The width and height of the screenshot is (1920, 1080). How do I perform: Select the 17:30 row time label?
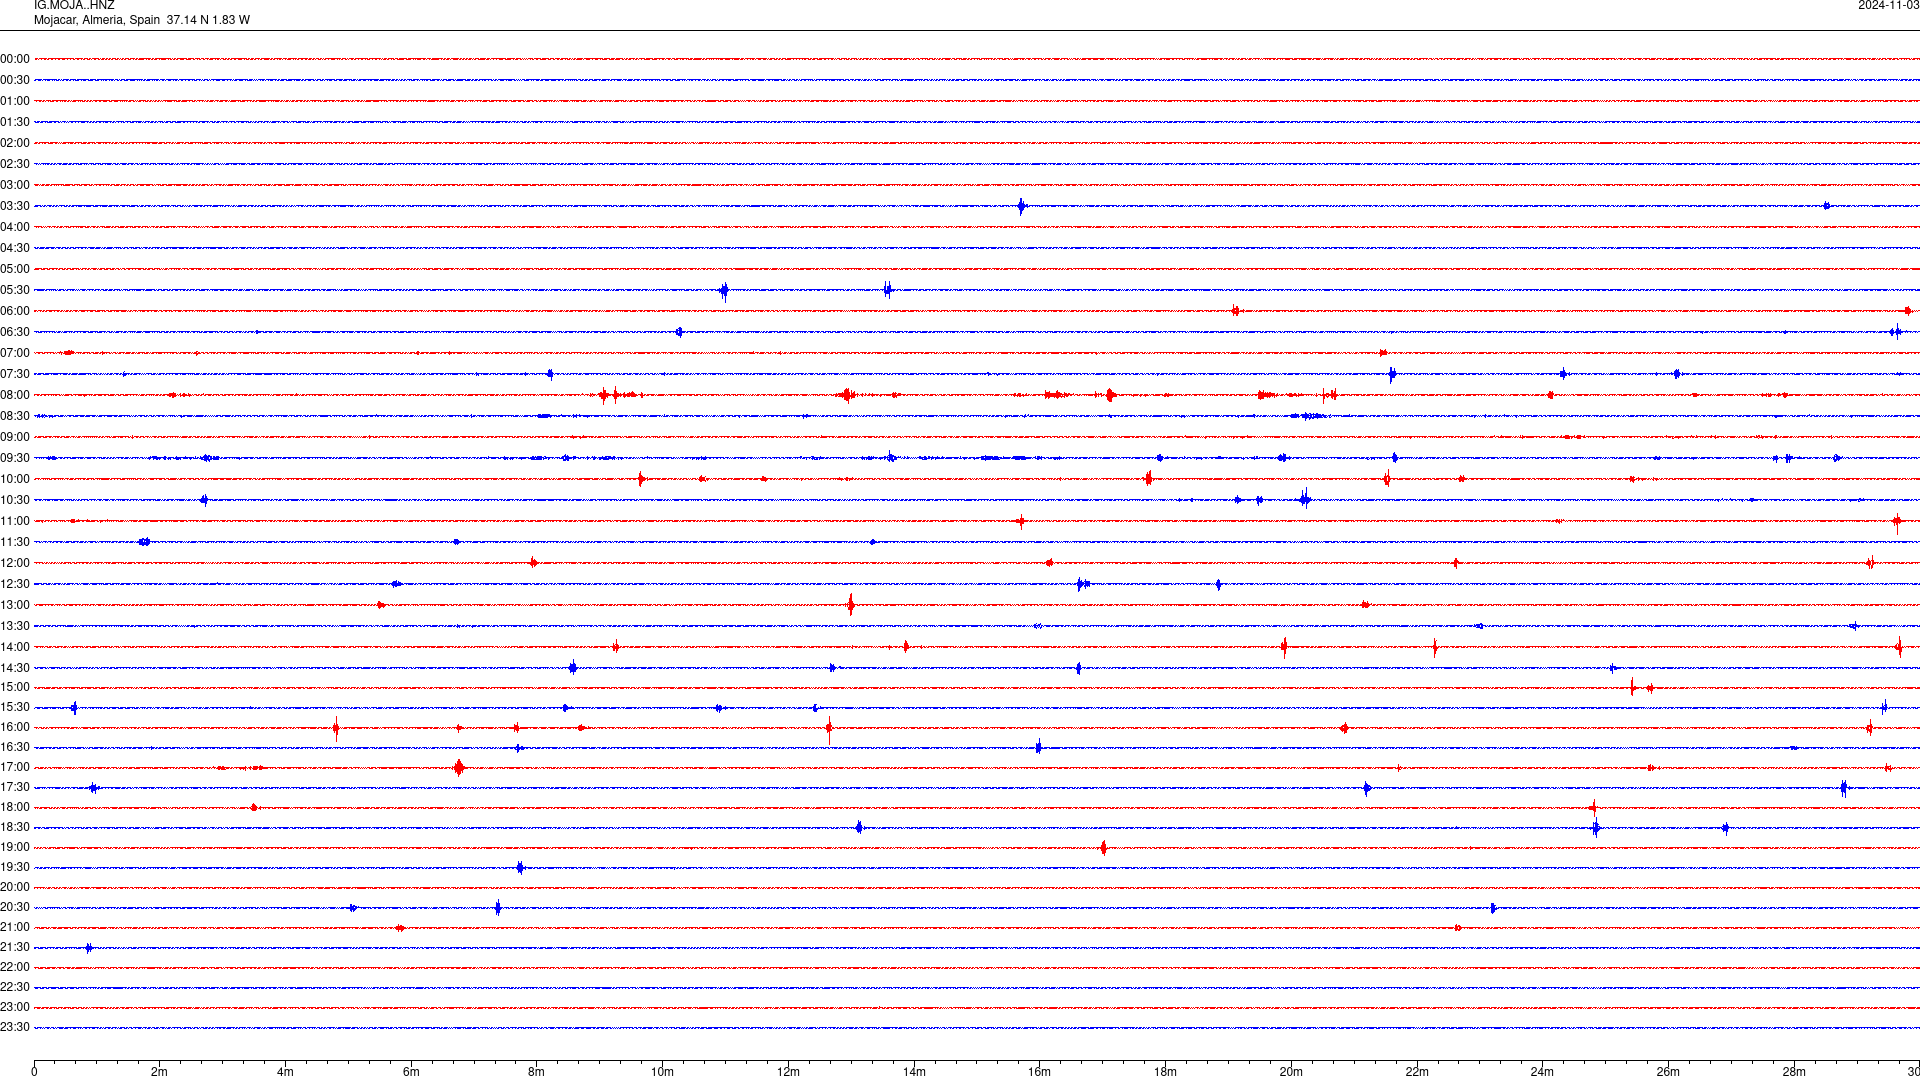click(x=15, y=787)
